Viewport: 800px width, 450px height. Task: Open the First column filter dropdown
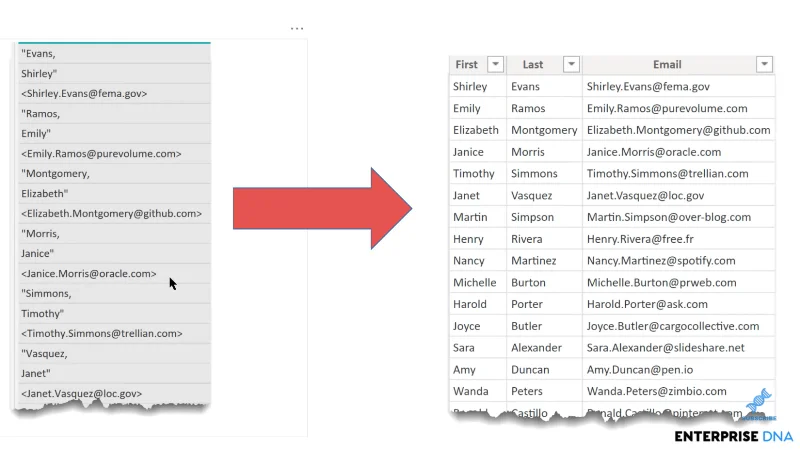click(x=495, y=64)
